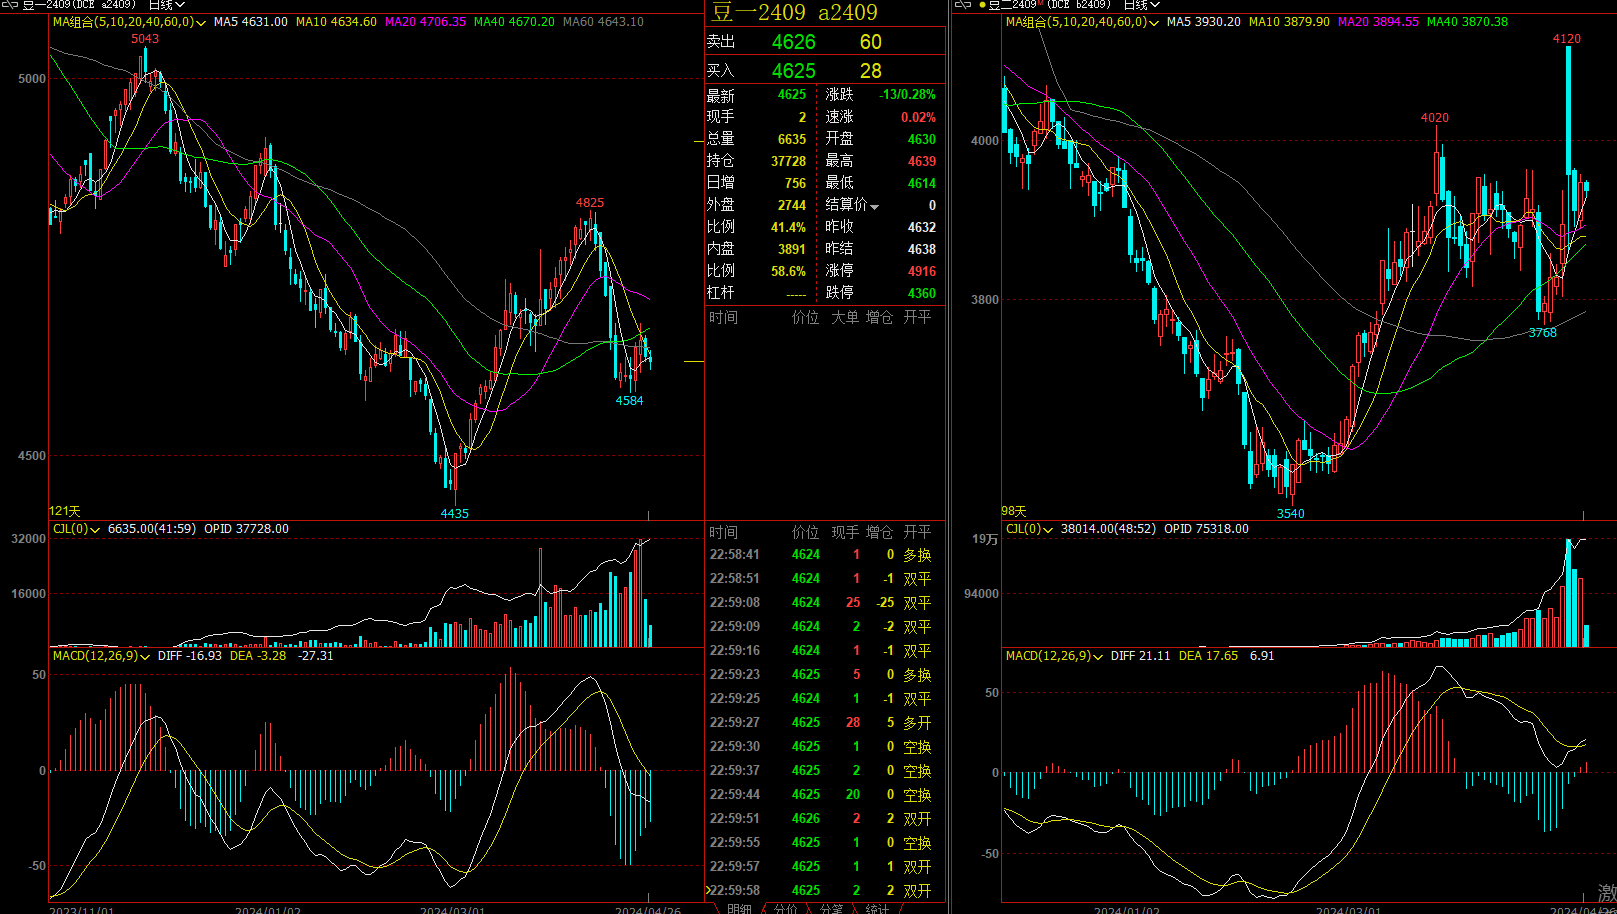Click the yellow dot marker before 豆二2409
This screenshot has width=1617, height=914.
tap(982, 5)
